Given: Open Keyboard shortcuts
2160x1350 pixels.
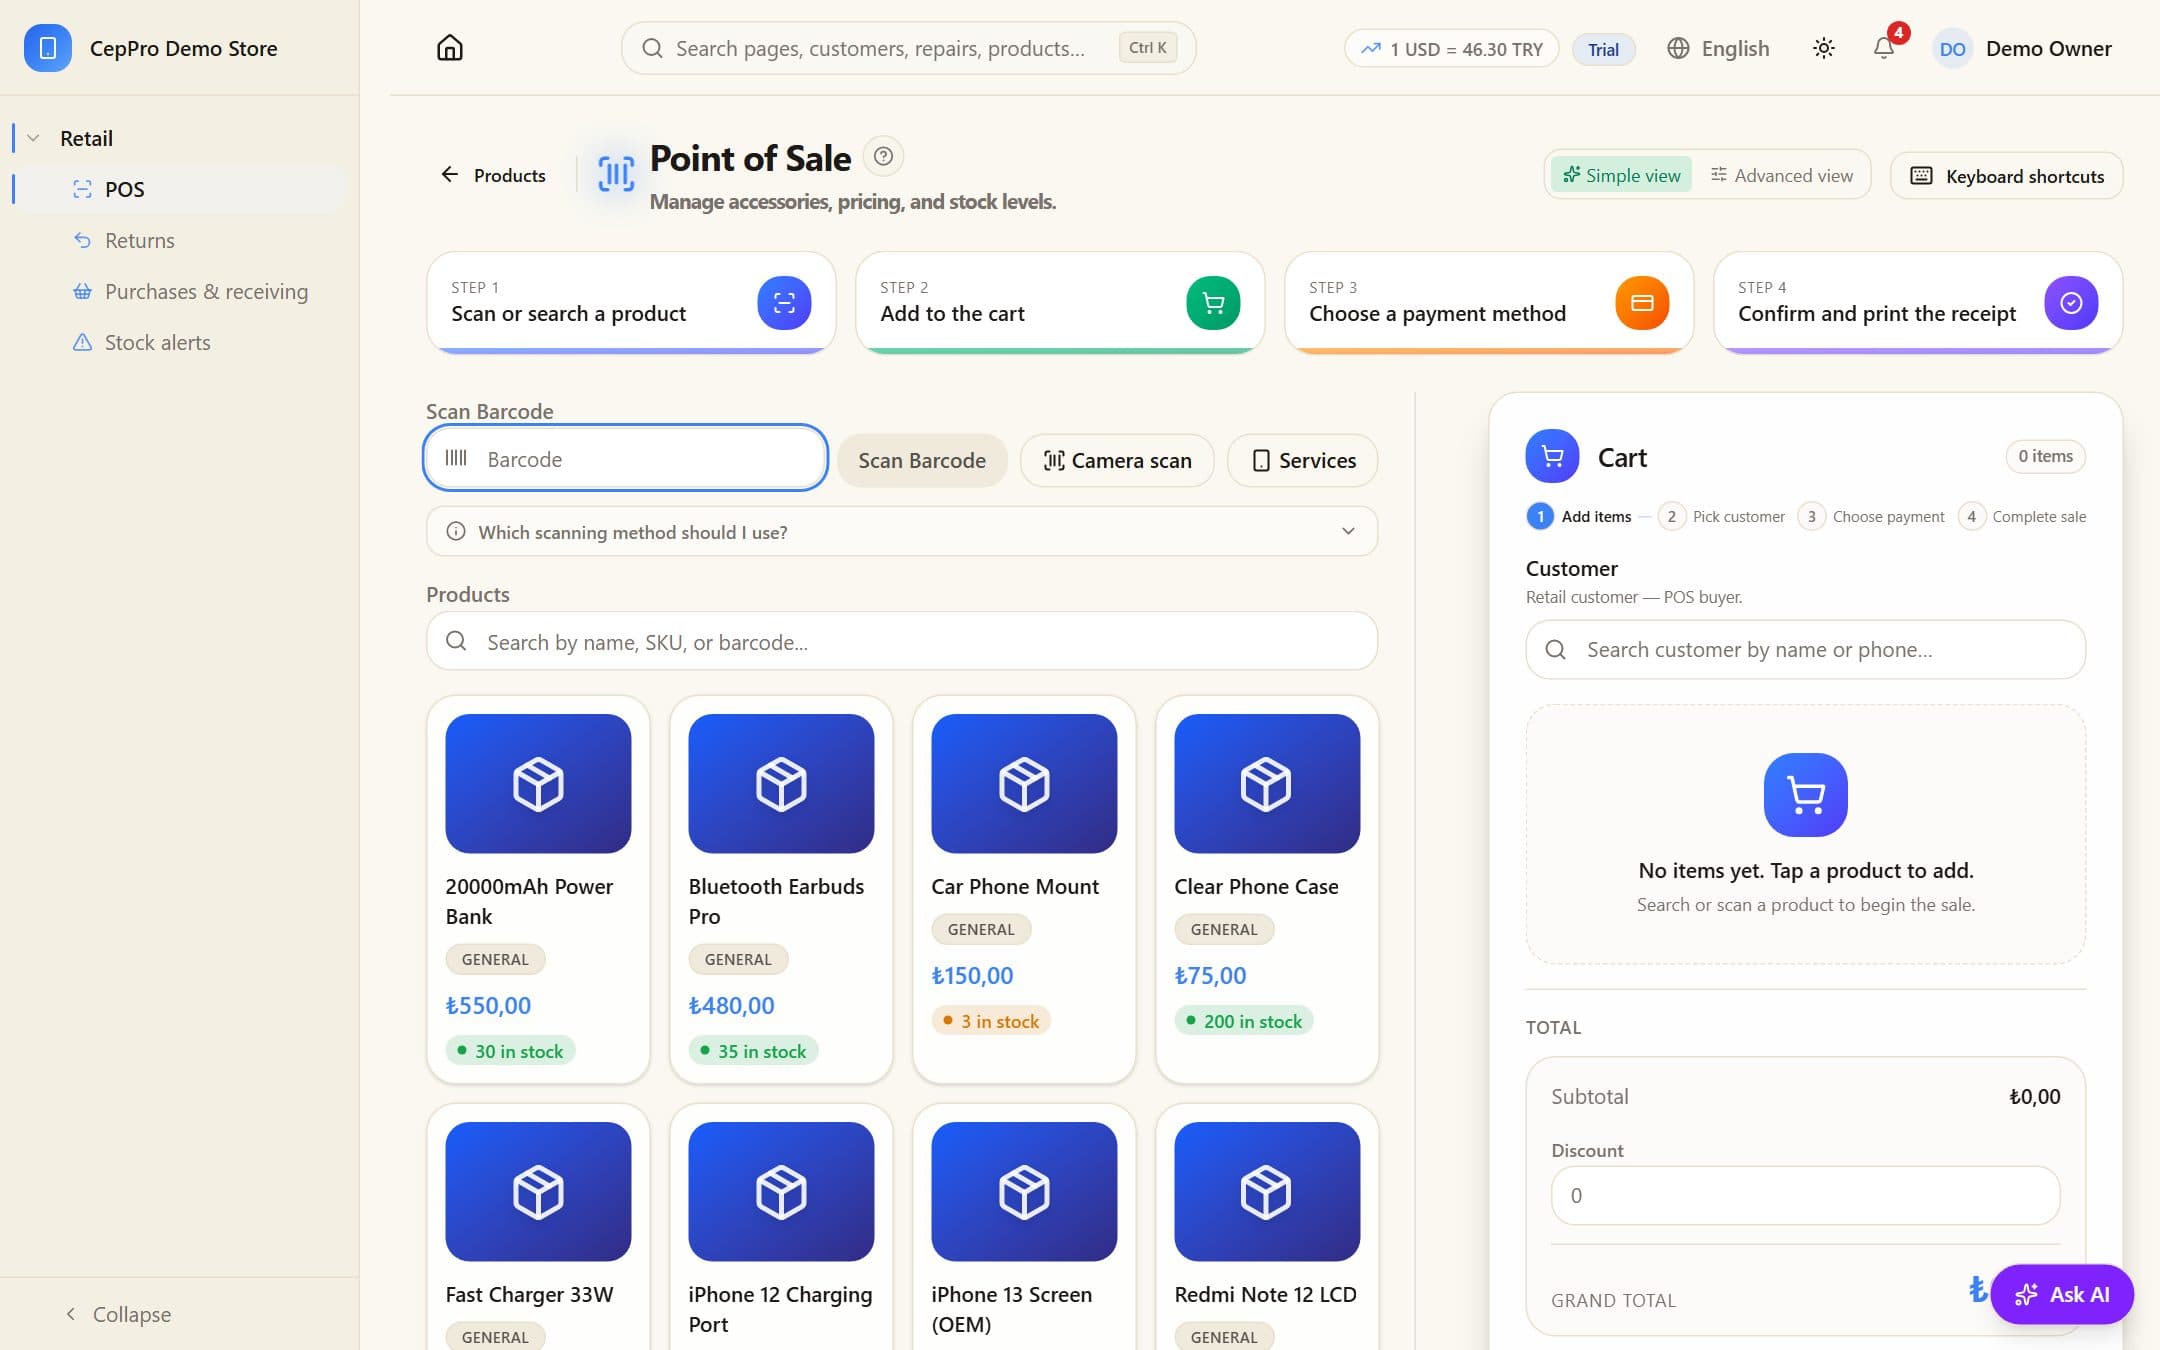Looking at the screenshot, I should [2006, 176].
